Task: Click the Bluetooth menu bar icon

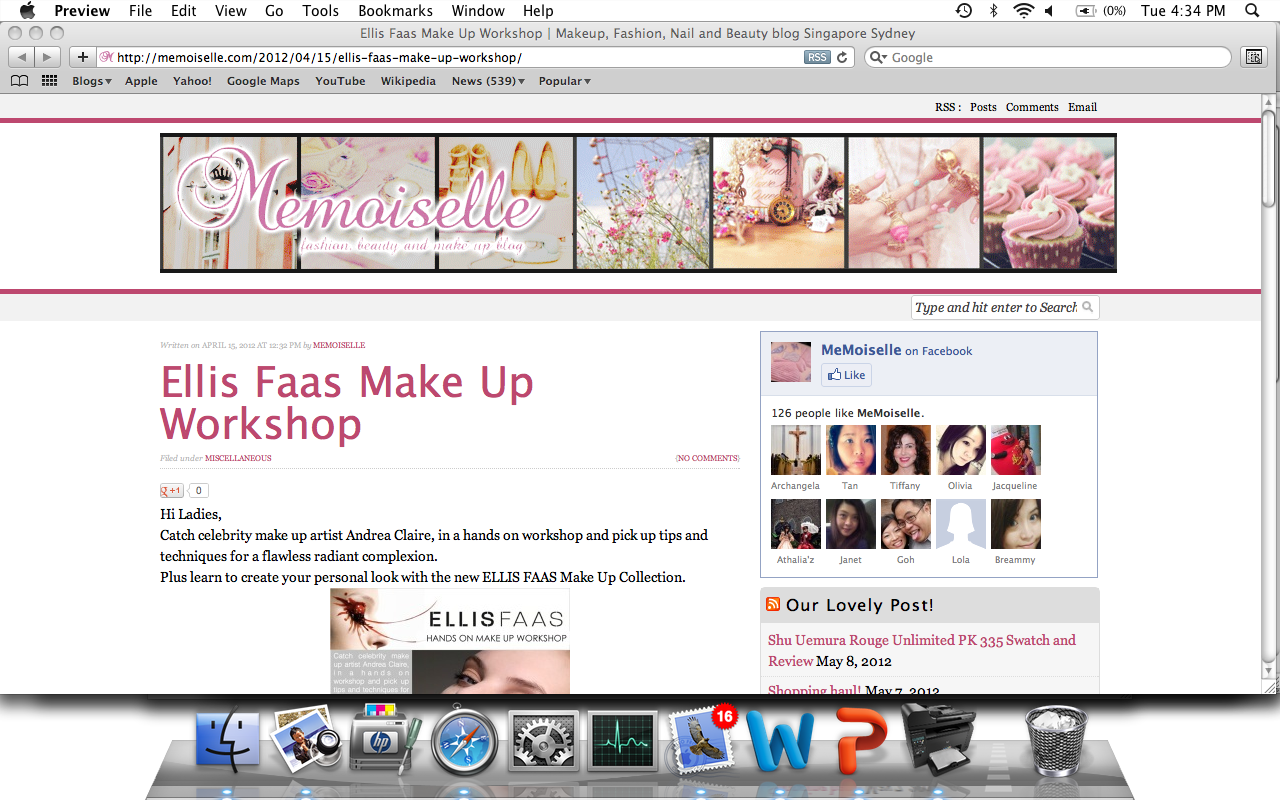Action: point(993,11)
